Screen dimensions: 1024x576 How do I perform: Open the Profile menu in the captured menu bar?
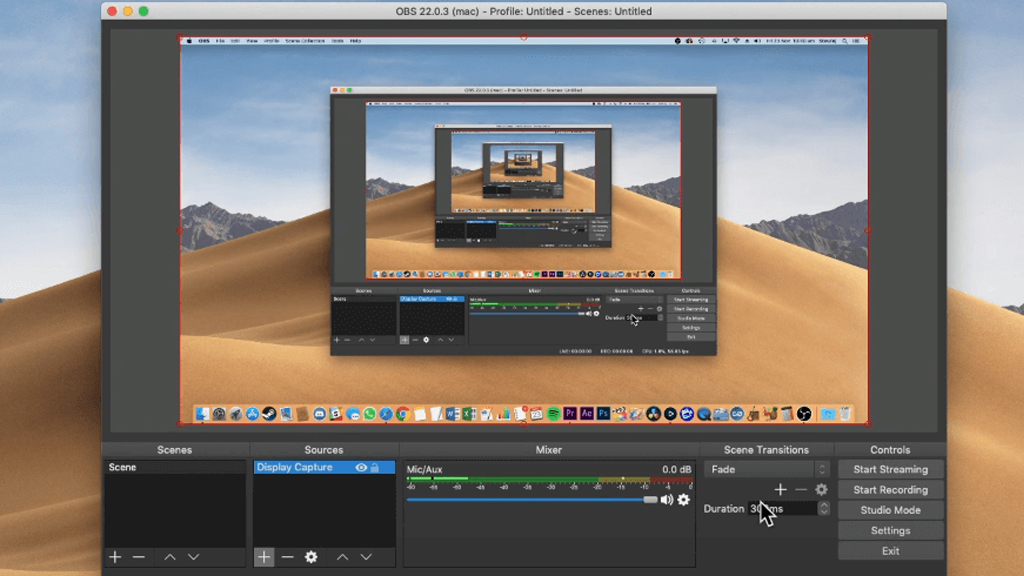[272, 41]
